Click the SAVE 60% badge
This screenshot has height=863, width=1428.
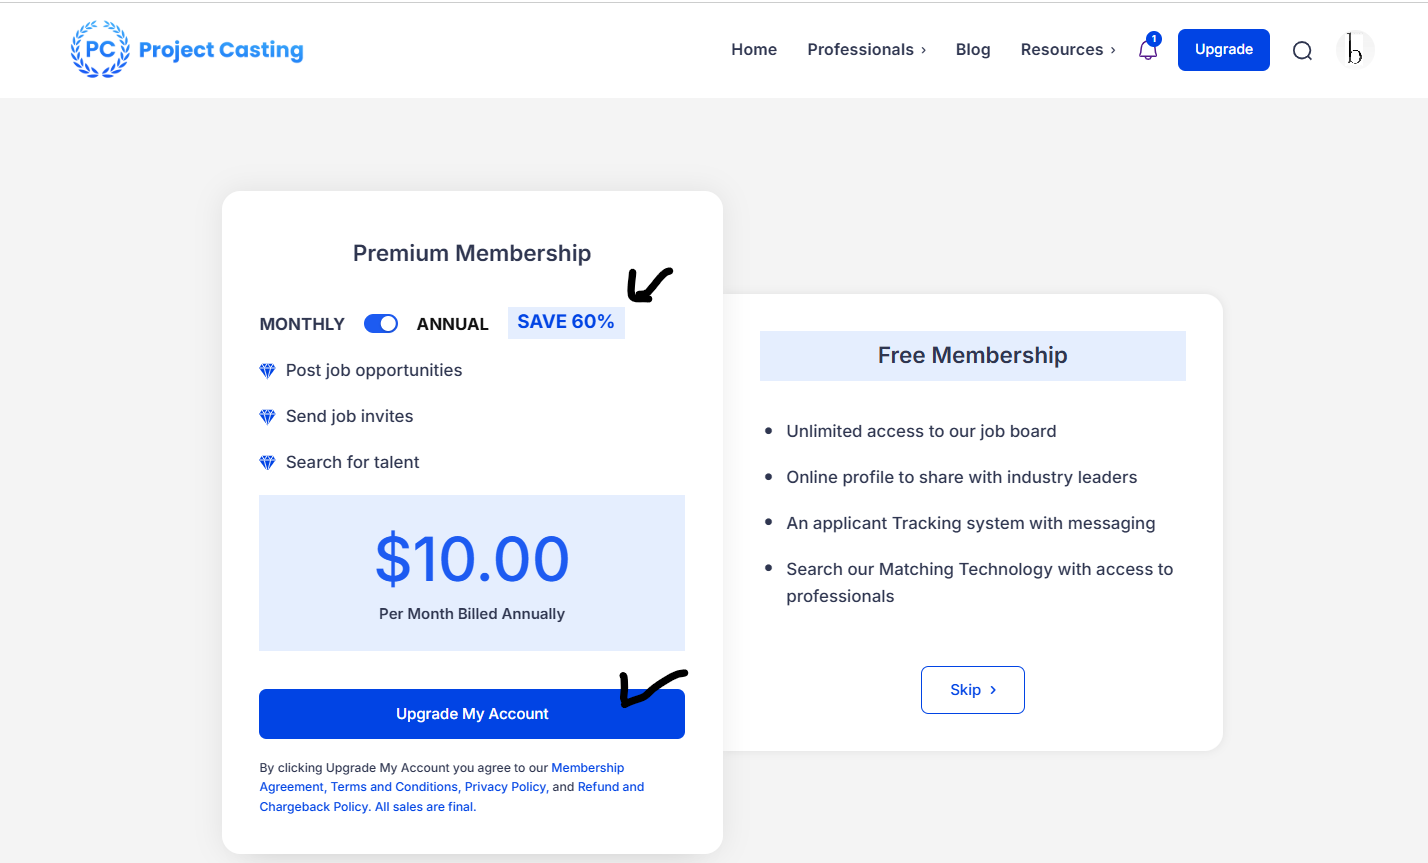566,322
